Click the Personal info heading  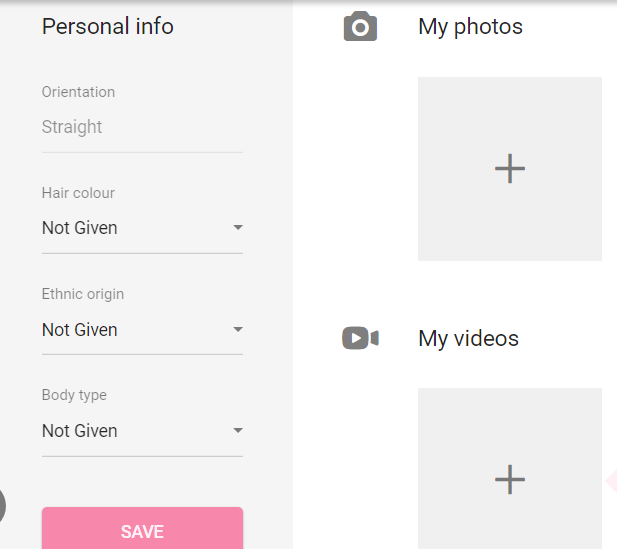[107, 26]
